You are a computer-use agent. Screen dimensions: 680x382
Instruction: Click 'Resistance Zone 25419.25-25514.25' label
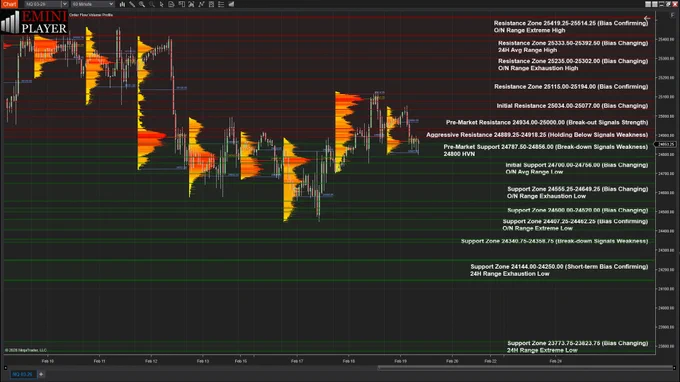pos(571,23)
